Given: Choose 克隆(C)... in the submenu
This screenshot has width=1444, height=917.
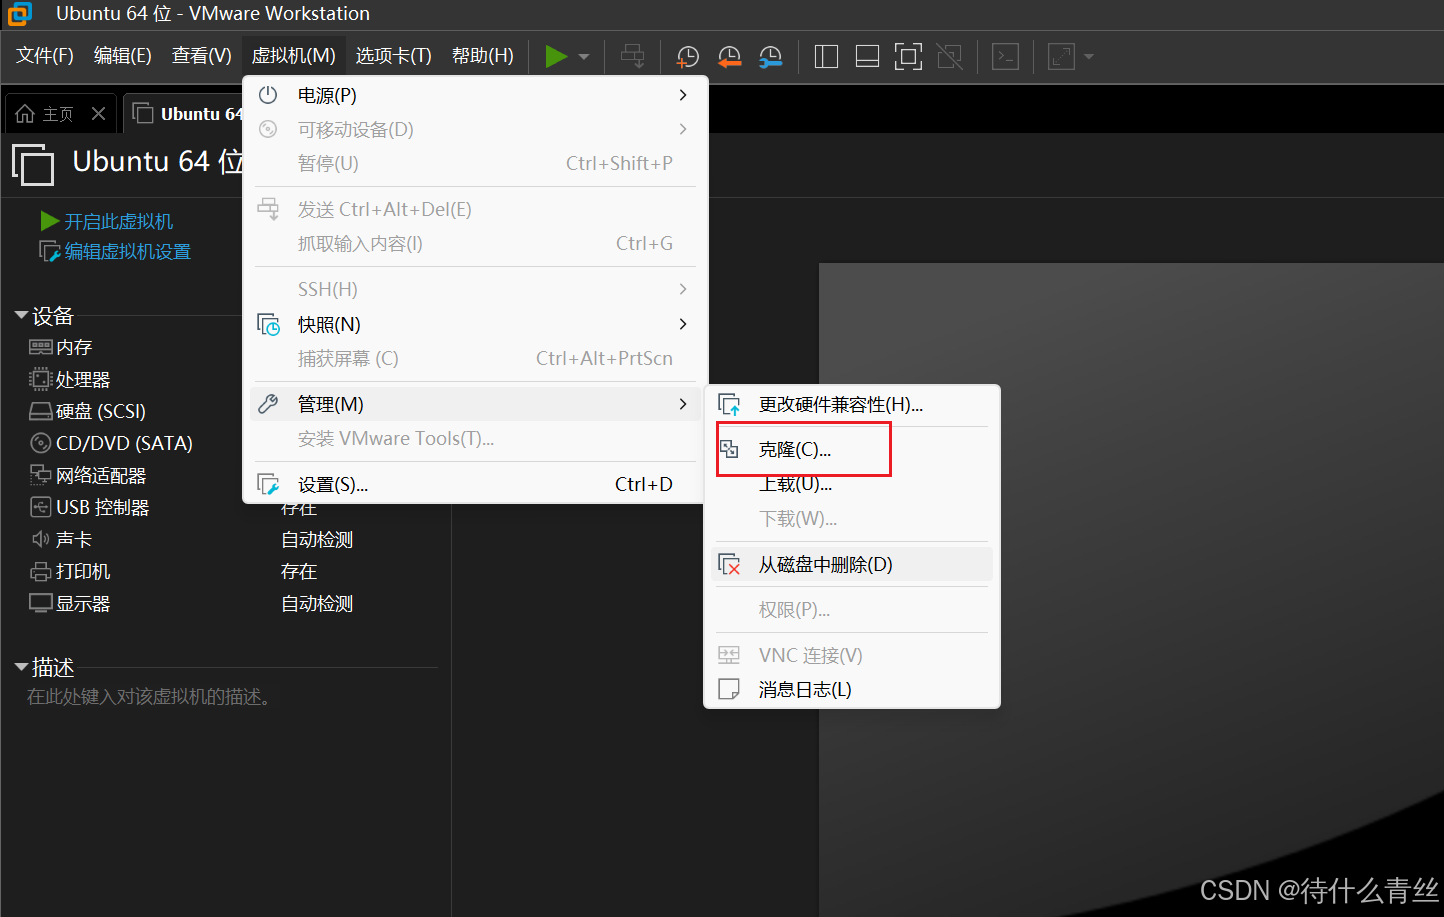Looking at the screenshot, I should pyautogui.click(x=852, y=450).
